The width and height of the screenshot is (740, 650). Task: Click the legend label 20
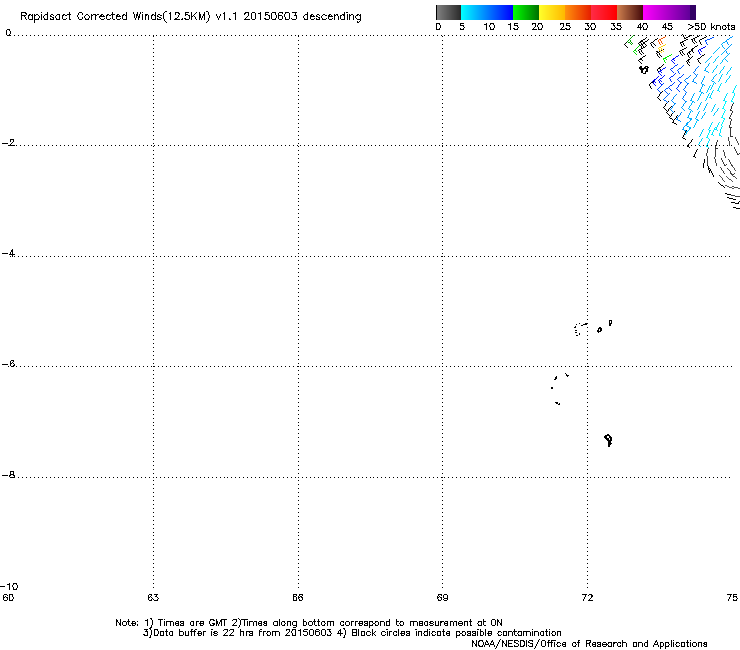(537, 27)
